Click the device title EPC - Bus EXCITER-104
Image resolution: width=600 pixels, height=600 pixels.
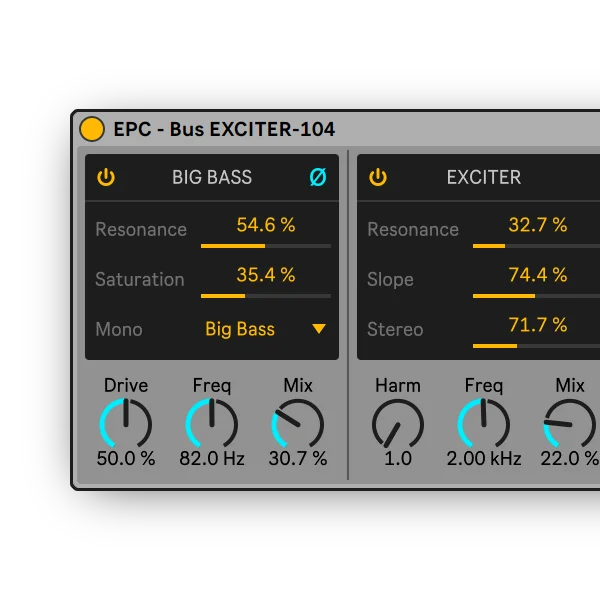pyautogui.click(x=224, y=129)
